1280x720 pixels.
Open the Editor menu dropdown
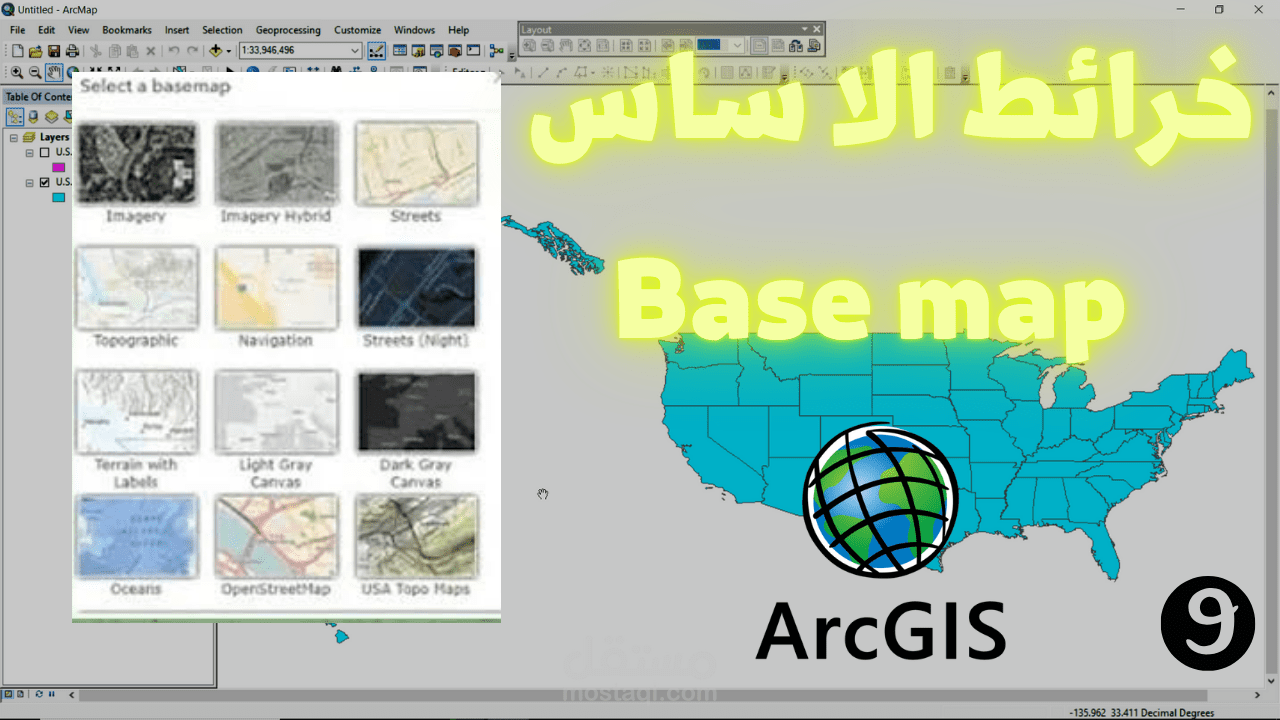(x=470, y=72)
